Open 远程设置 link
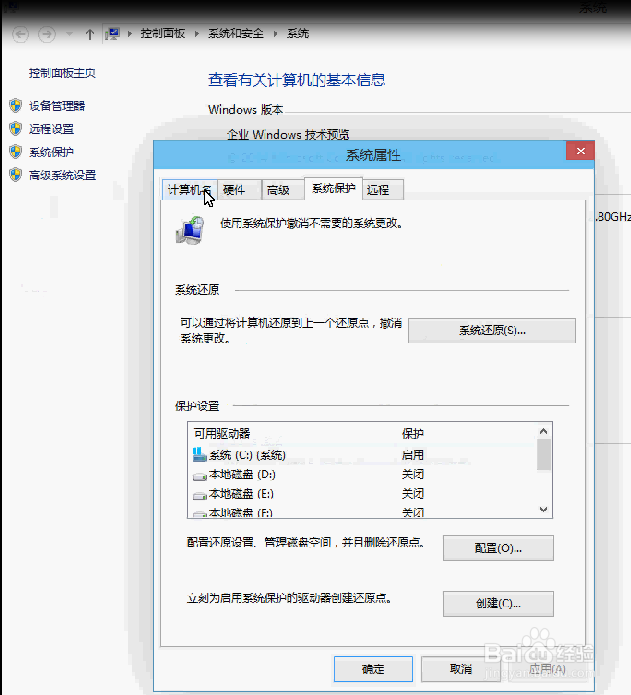This screenshot has width=631, height=695. pyautogui.click(x=51, y=129)
